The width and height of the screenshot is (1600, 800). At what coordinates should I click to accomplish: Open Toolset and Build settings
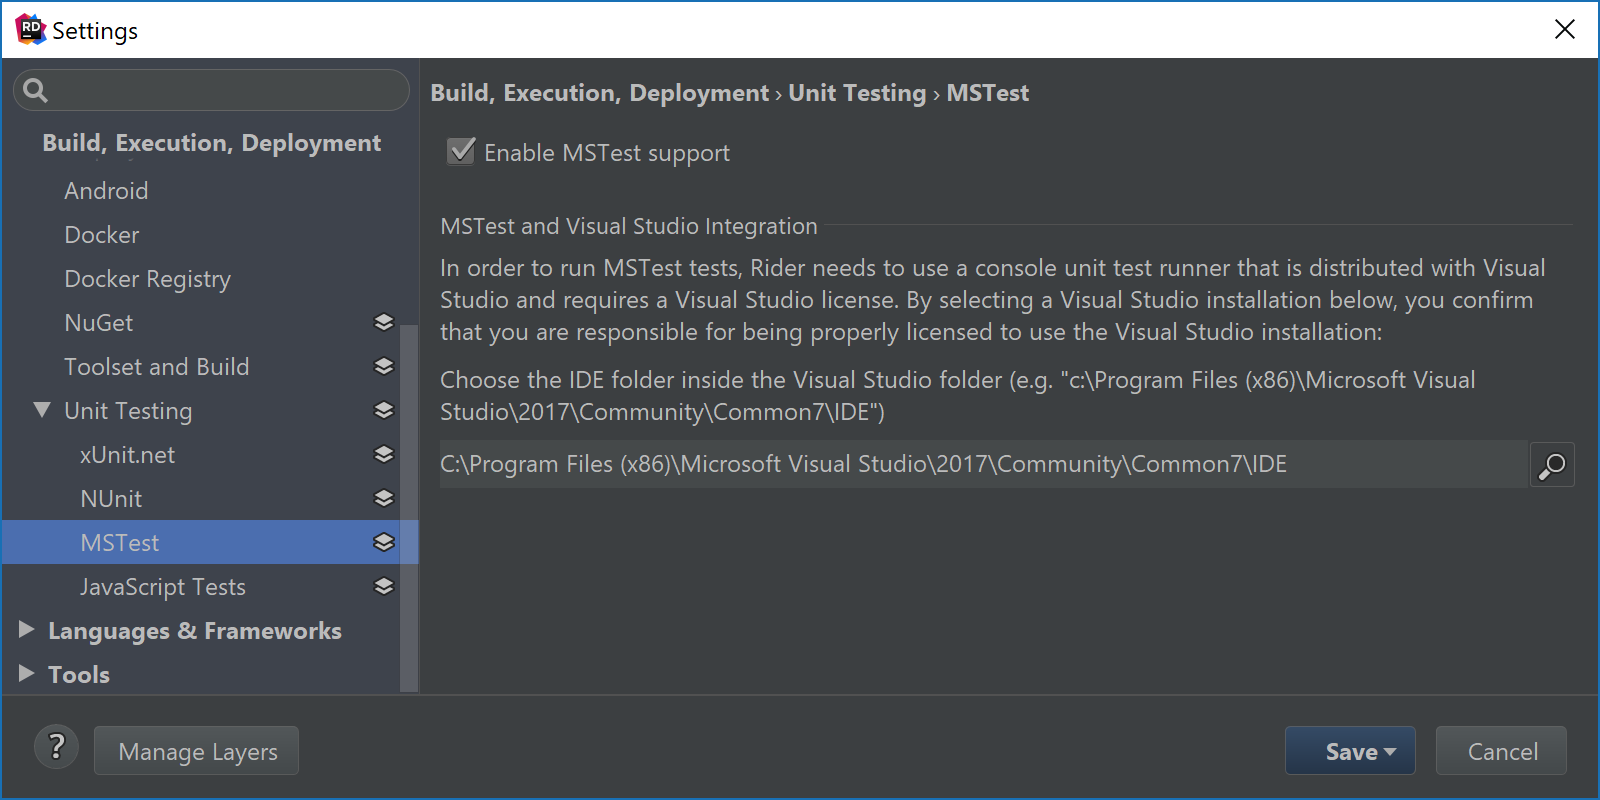coord(157,366)
